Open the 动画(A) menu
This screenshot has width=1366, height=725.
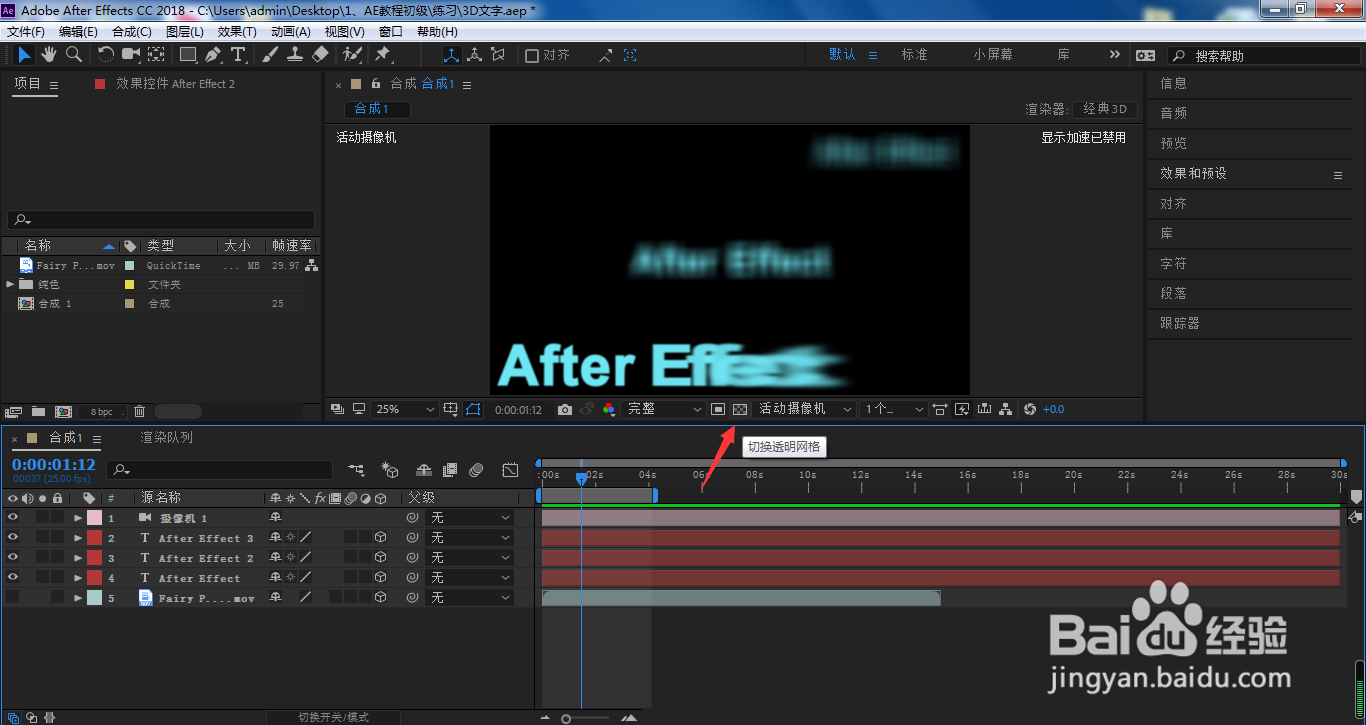pos(291,31)
